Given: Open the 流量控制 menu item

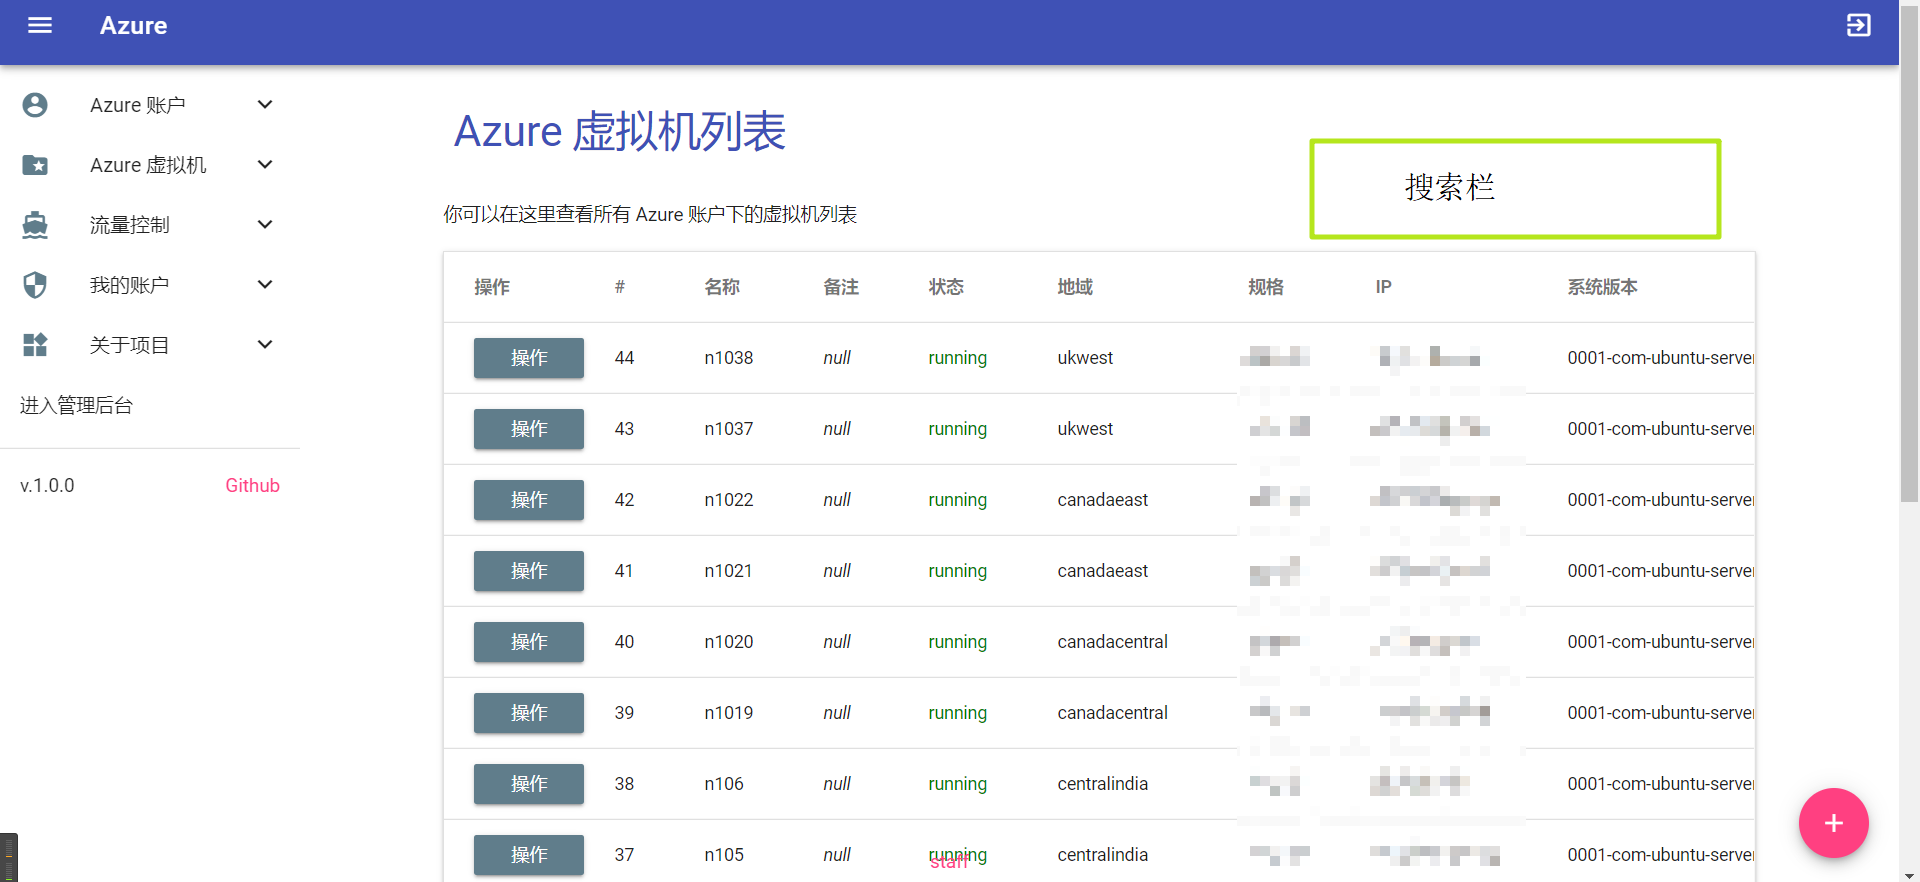Looking at the screenshot, I should (150, 225).
